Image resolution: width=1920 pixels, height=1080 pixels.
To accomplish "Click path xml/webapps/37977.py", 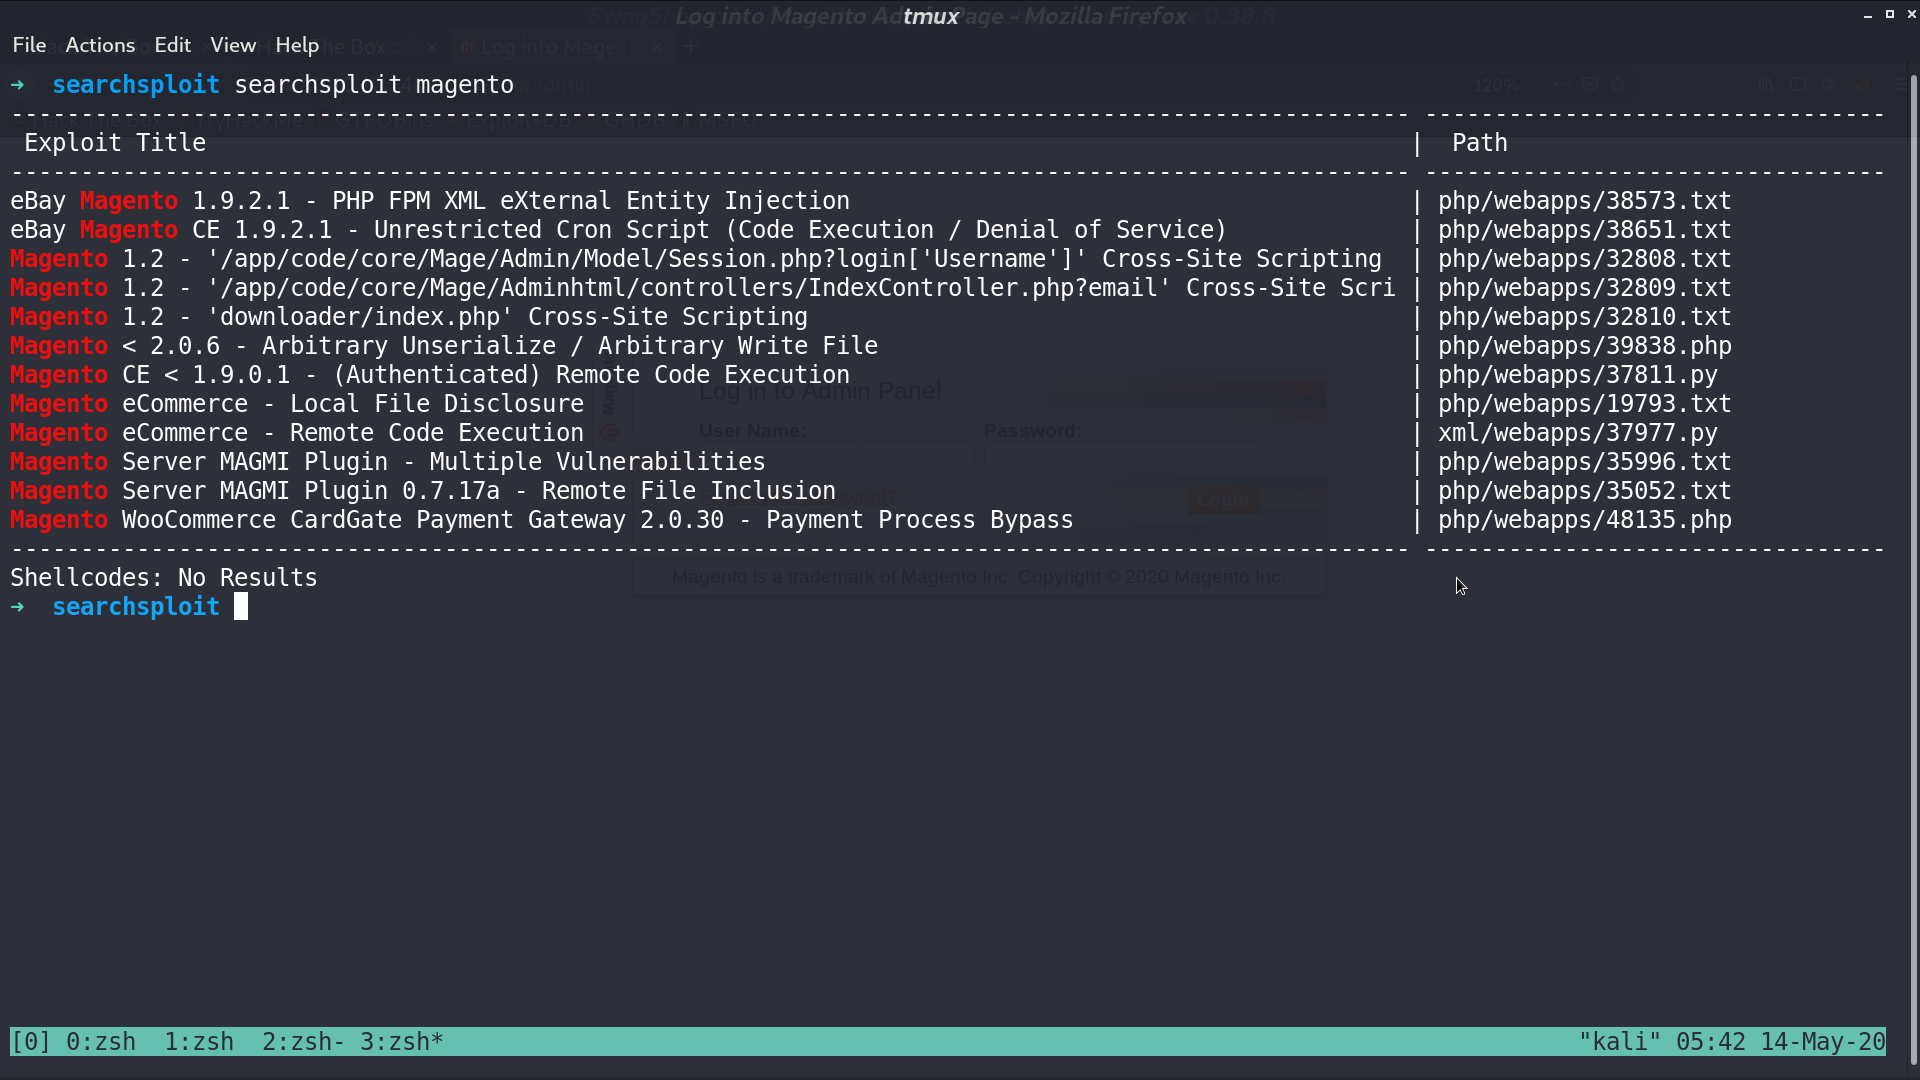I will [x=1578, y=433].
